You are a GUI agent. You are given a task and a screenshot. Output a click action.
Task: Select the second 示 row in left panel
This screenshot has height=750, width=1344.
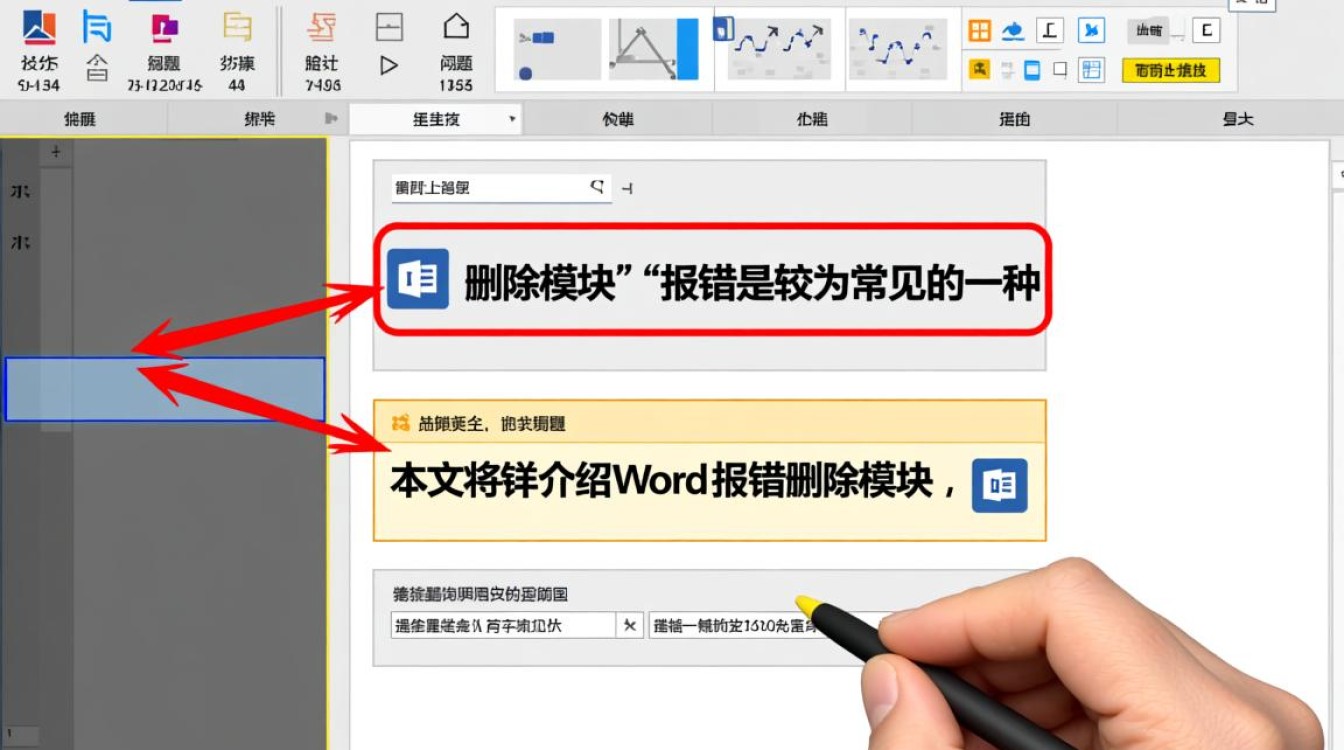coord(20,242)
